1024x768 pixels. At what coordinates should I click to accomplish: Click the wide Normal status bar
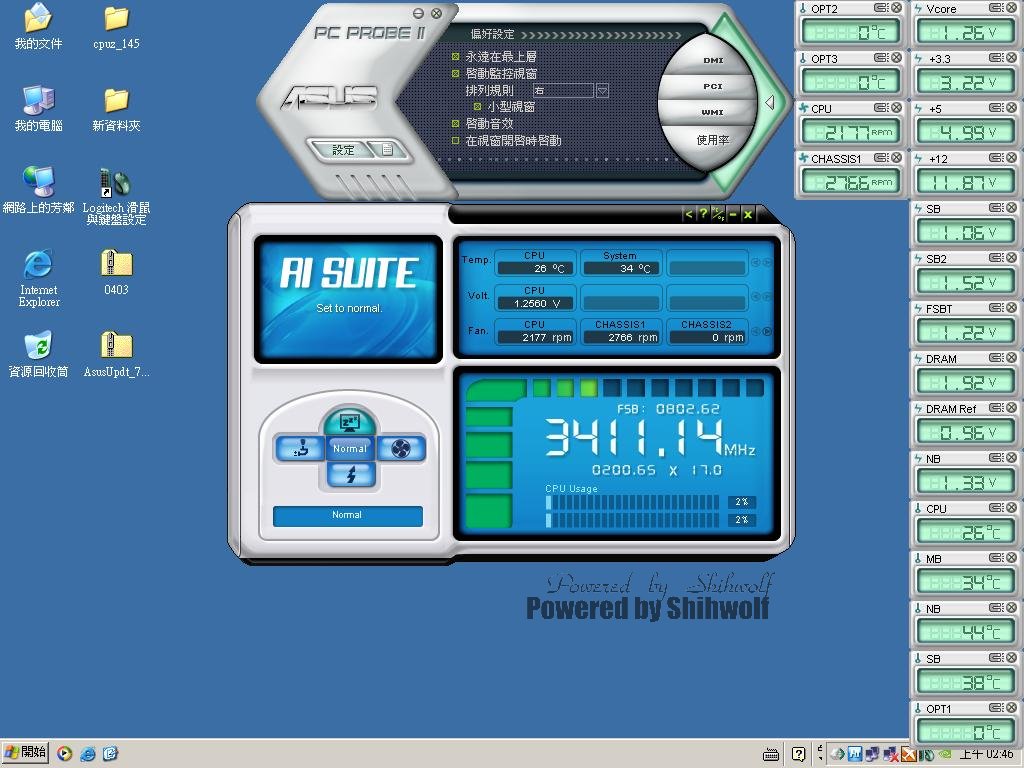pos(348,515)
